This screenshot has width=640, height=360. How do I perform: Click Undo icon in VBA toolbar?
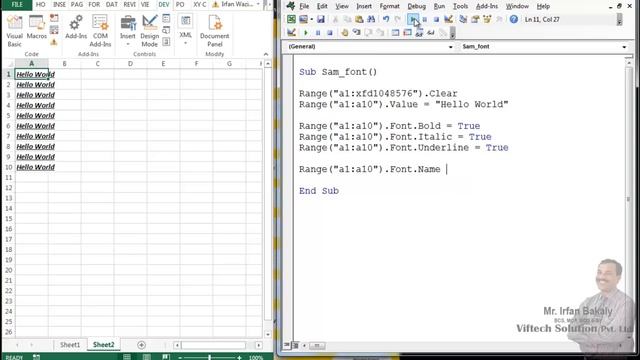tap(386, 19)
